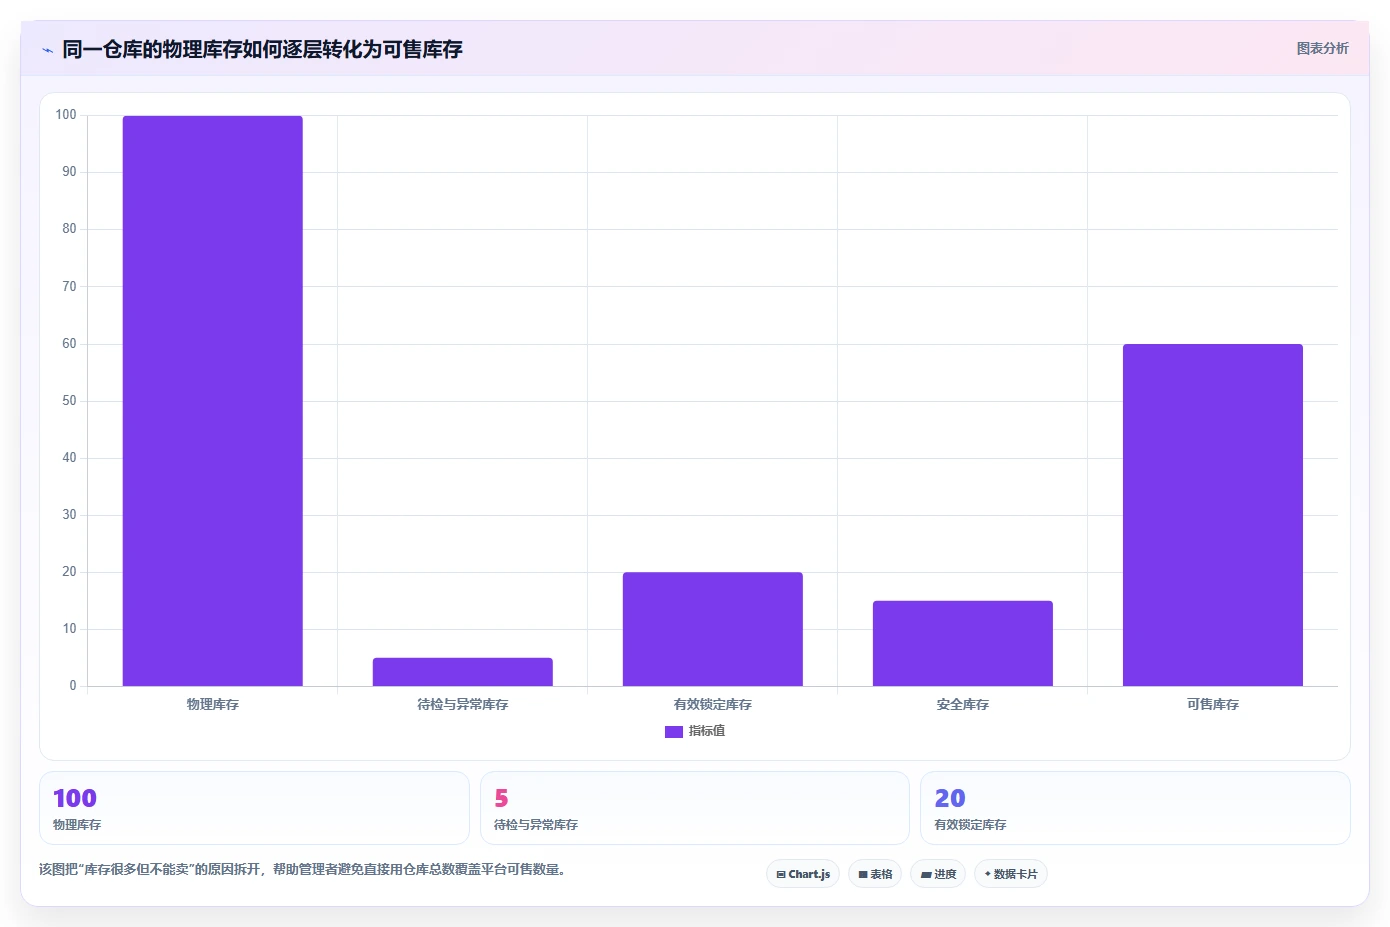Click the chart title 同一仓库的物理库存如何逐层转化为可售库存

[262, 49]
